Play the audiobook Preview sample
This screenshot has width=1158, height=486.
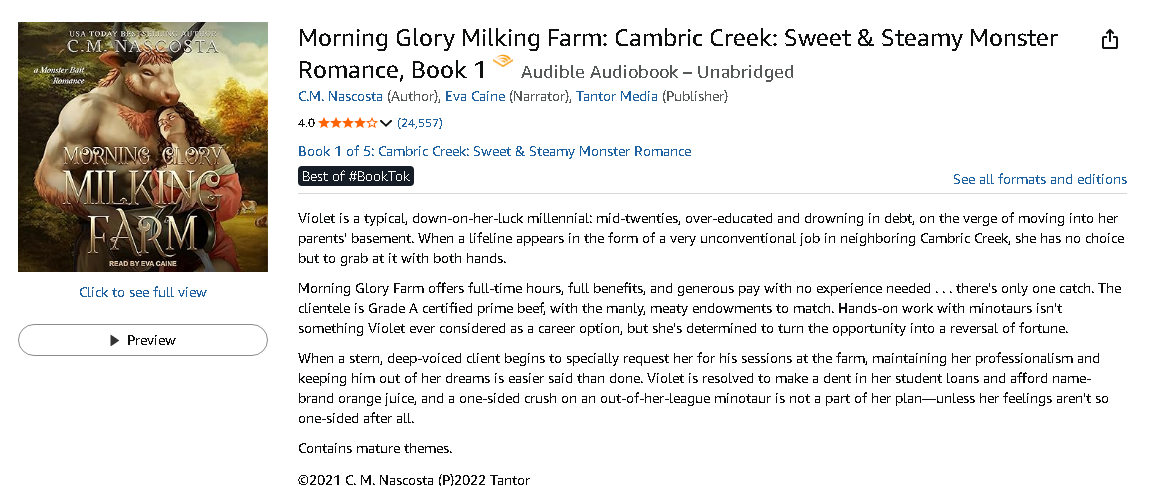[143, 340]
